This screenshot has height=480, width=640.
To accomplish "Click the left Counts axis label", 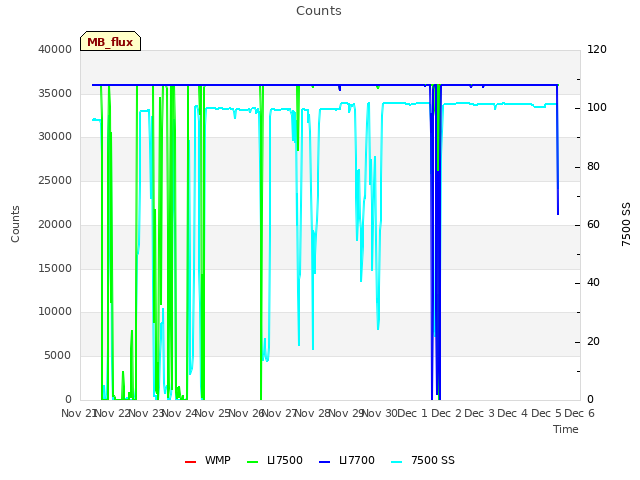I will click(x=15, y=224).
